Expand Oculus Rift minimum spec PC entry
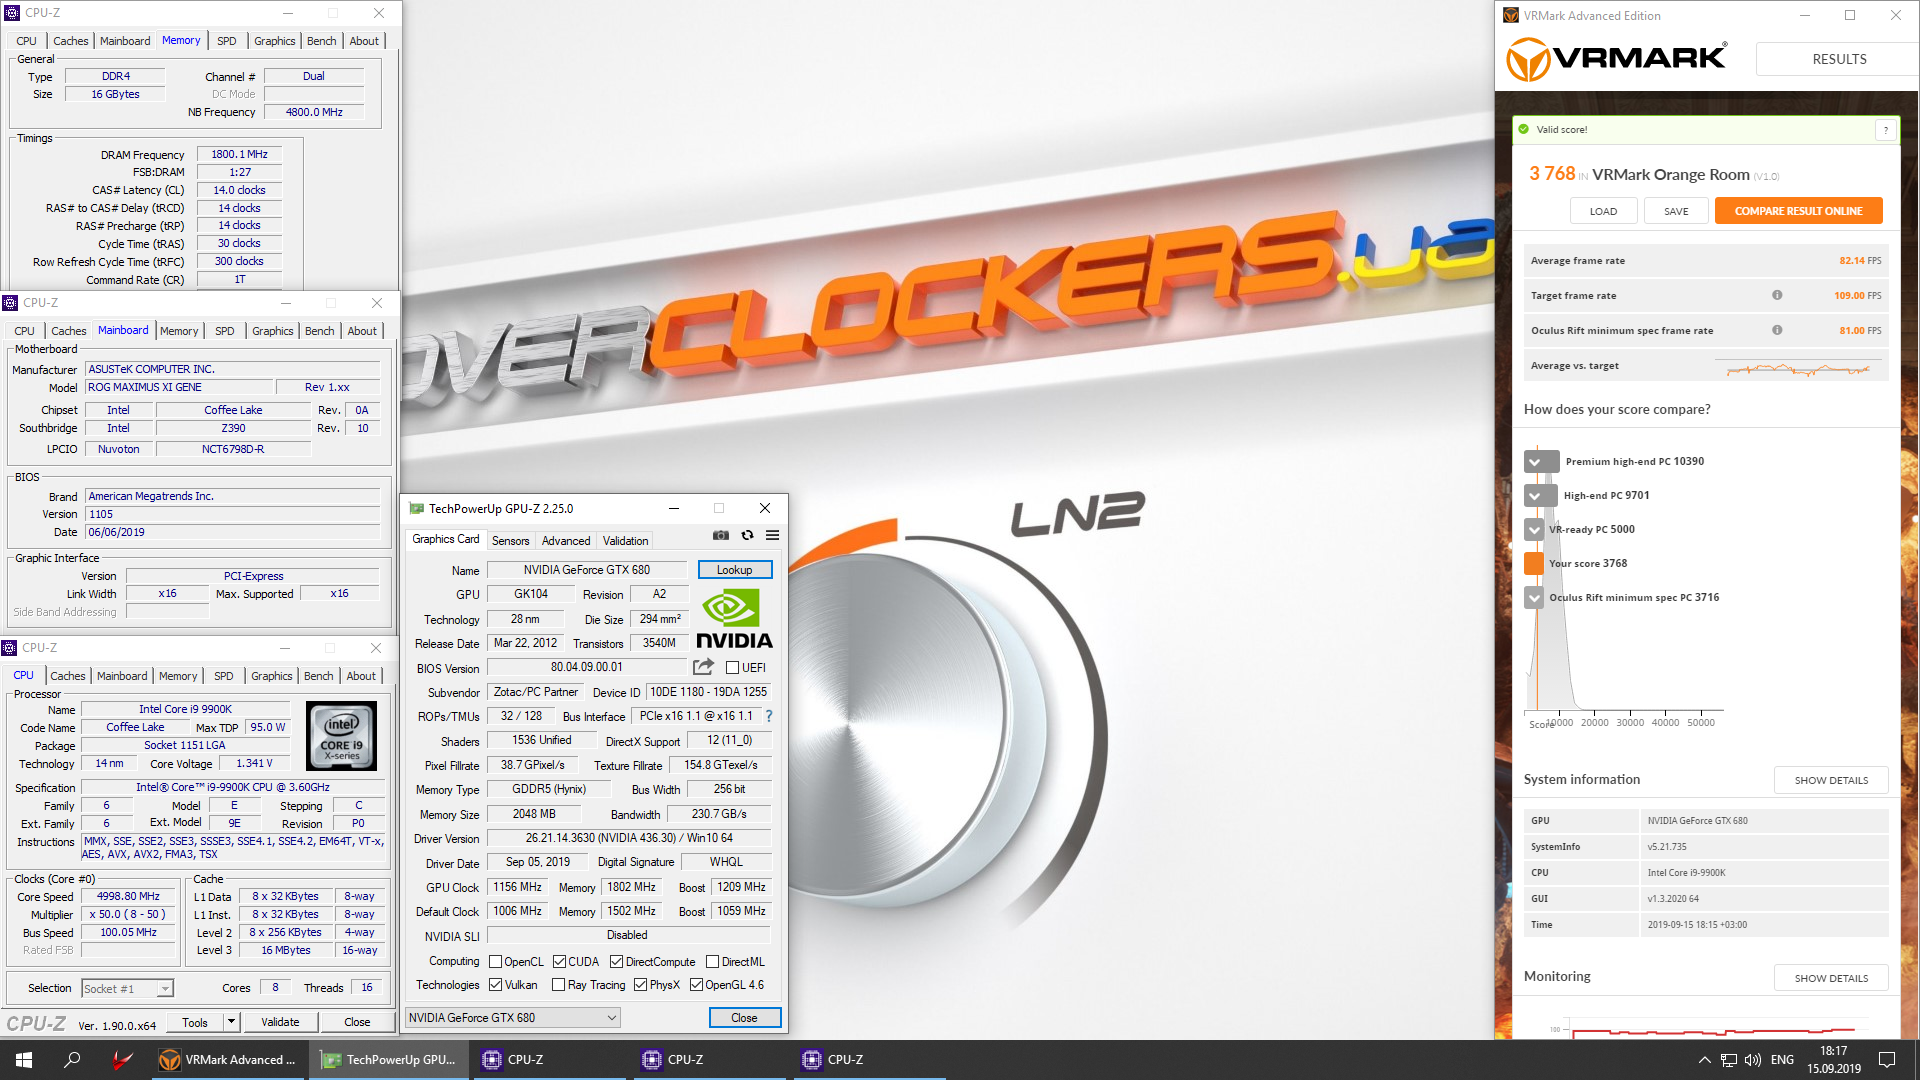 1534,598
